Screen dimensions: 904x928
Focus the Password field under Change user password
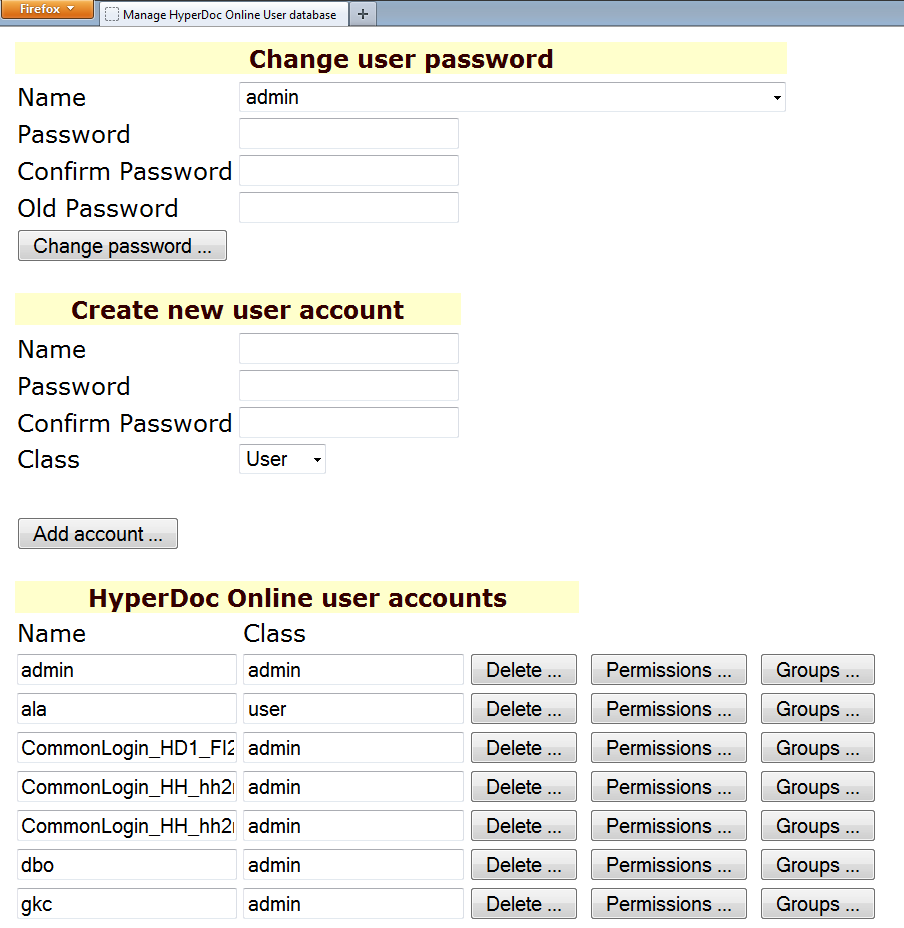pos(349,134)
